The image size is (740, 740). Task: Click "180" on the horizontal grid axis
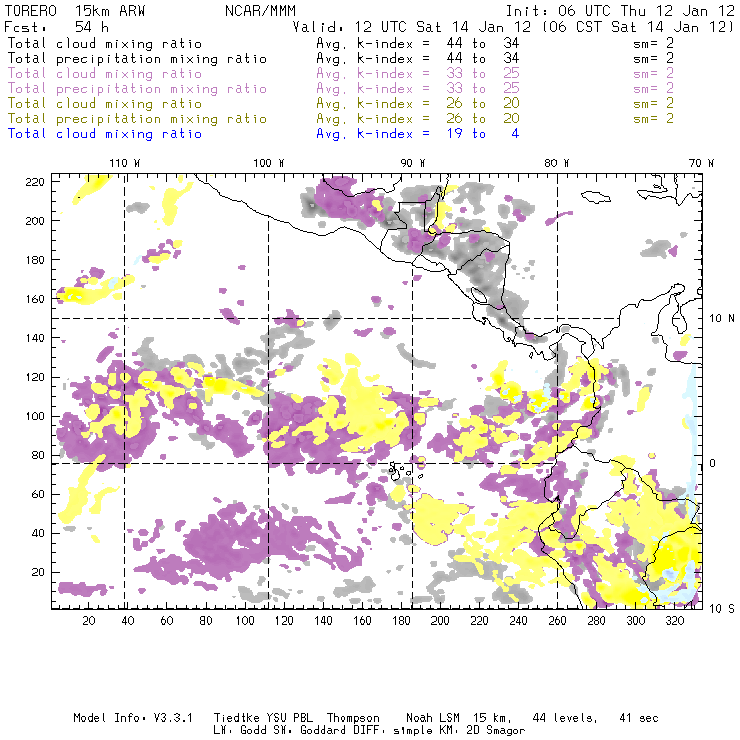401,621
